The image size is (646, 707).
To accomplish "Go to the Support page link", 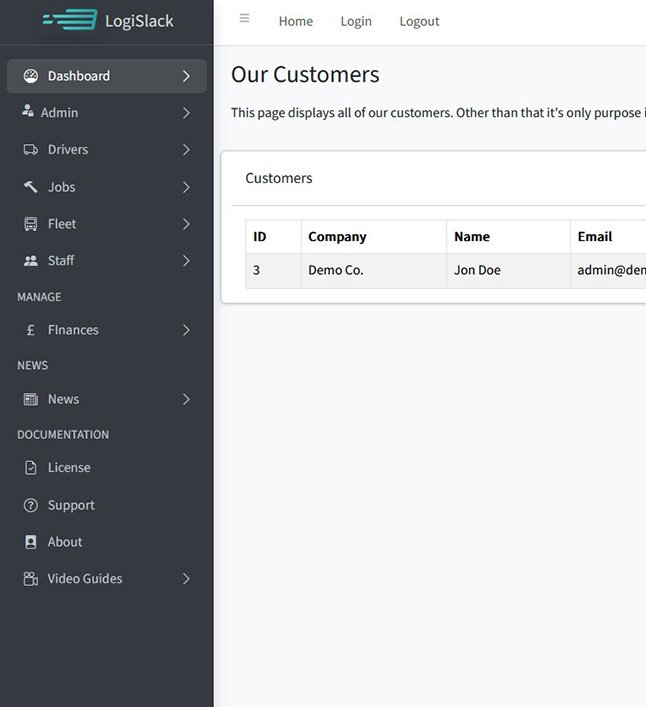I will [x=71, y=505].
